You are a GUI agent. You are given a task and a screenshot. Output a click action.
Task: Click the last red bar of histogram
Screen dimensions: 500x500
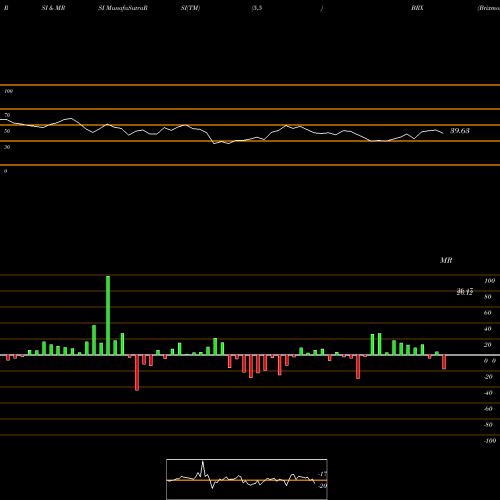(444, 362)
